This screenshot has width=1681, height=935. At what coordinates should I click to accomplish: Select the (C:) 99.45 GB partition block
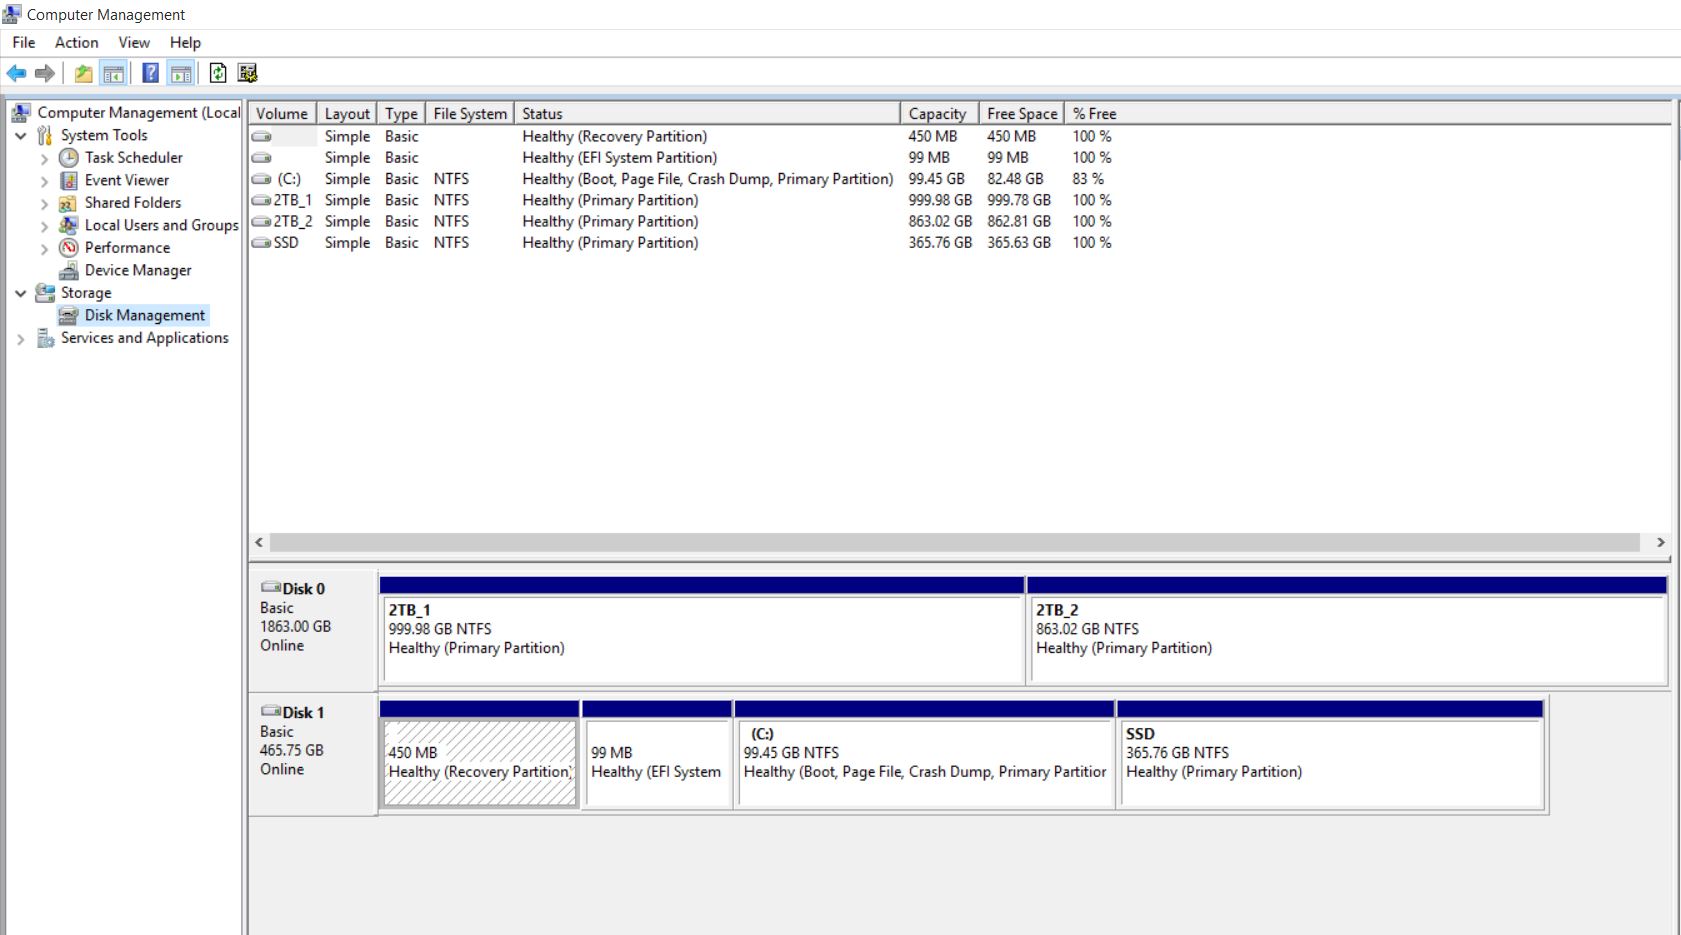tap(925, 754)
